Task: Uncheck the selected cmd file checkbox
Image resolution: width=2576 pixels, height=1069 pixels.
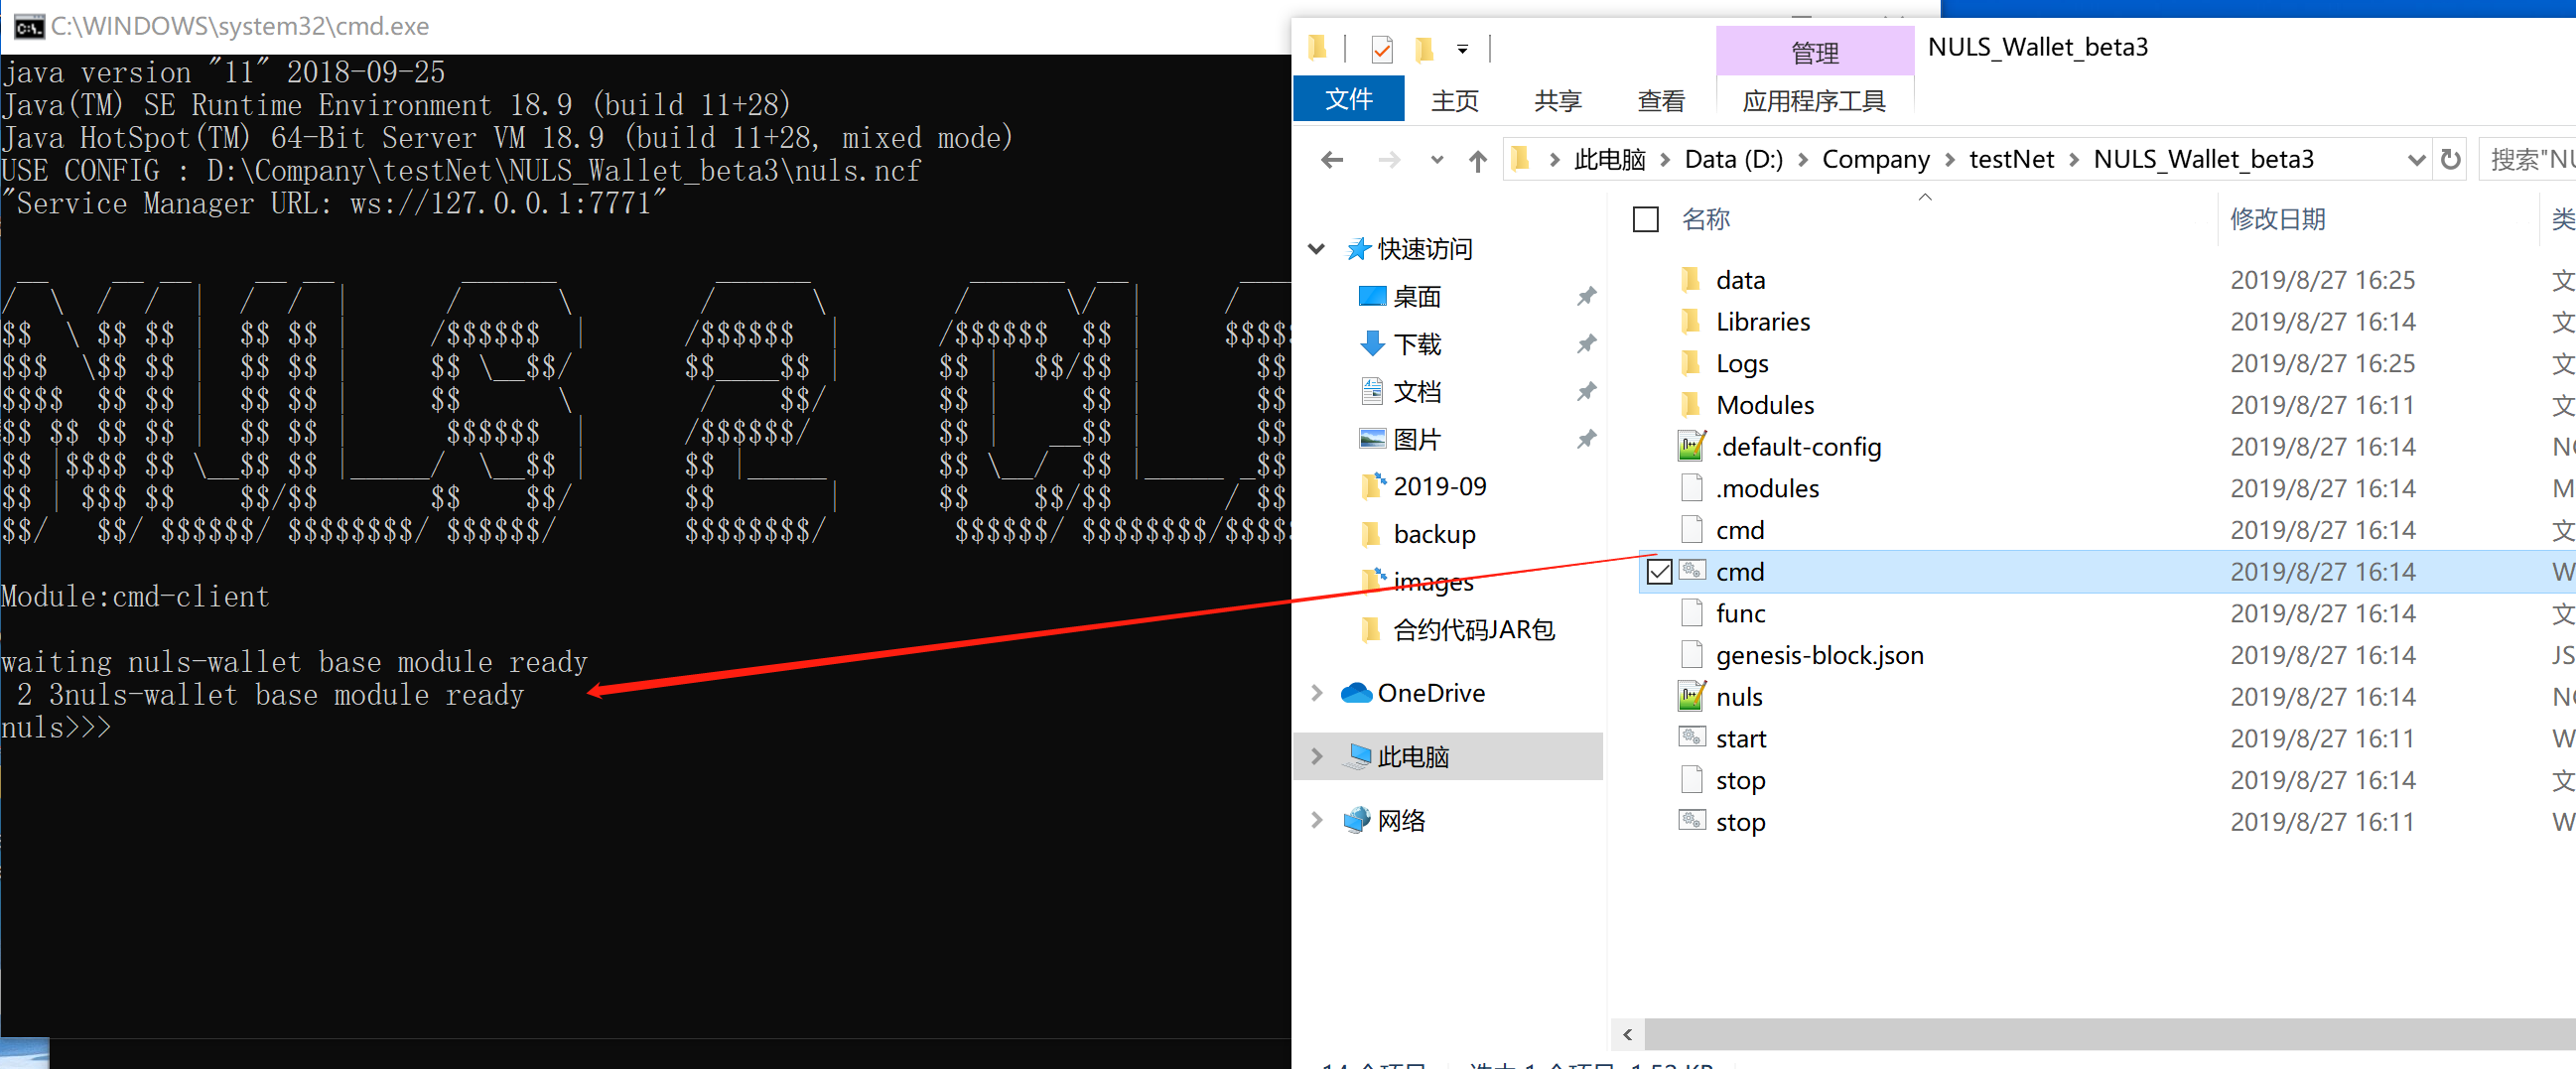Action: pyautogui.click(x=1659, y=572)
